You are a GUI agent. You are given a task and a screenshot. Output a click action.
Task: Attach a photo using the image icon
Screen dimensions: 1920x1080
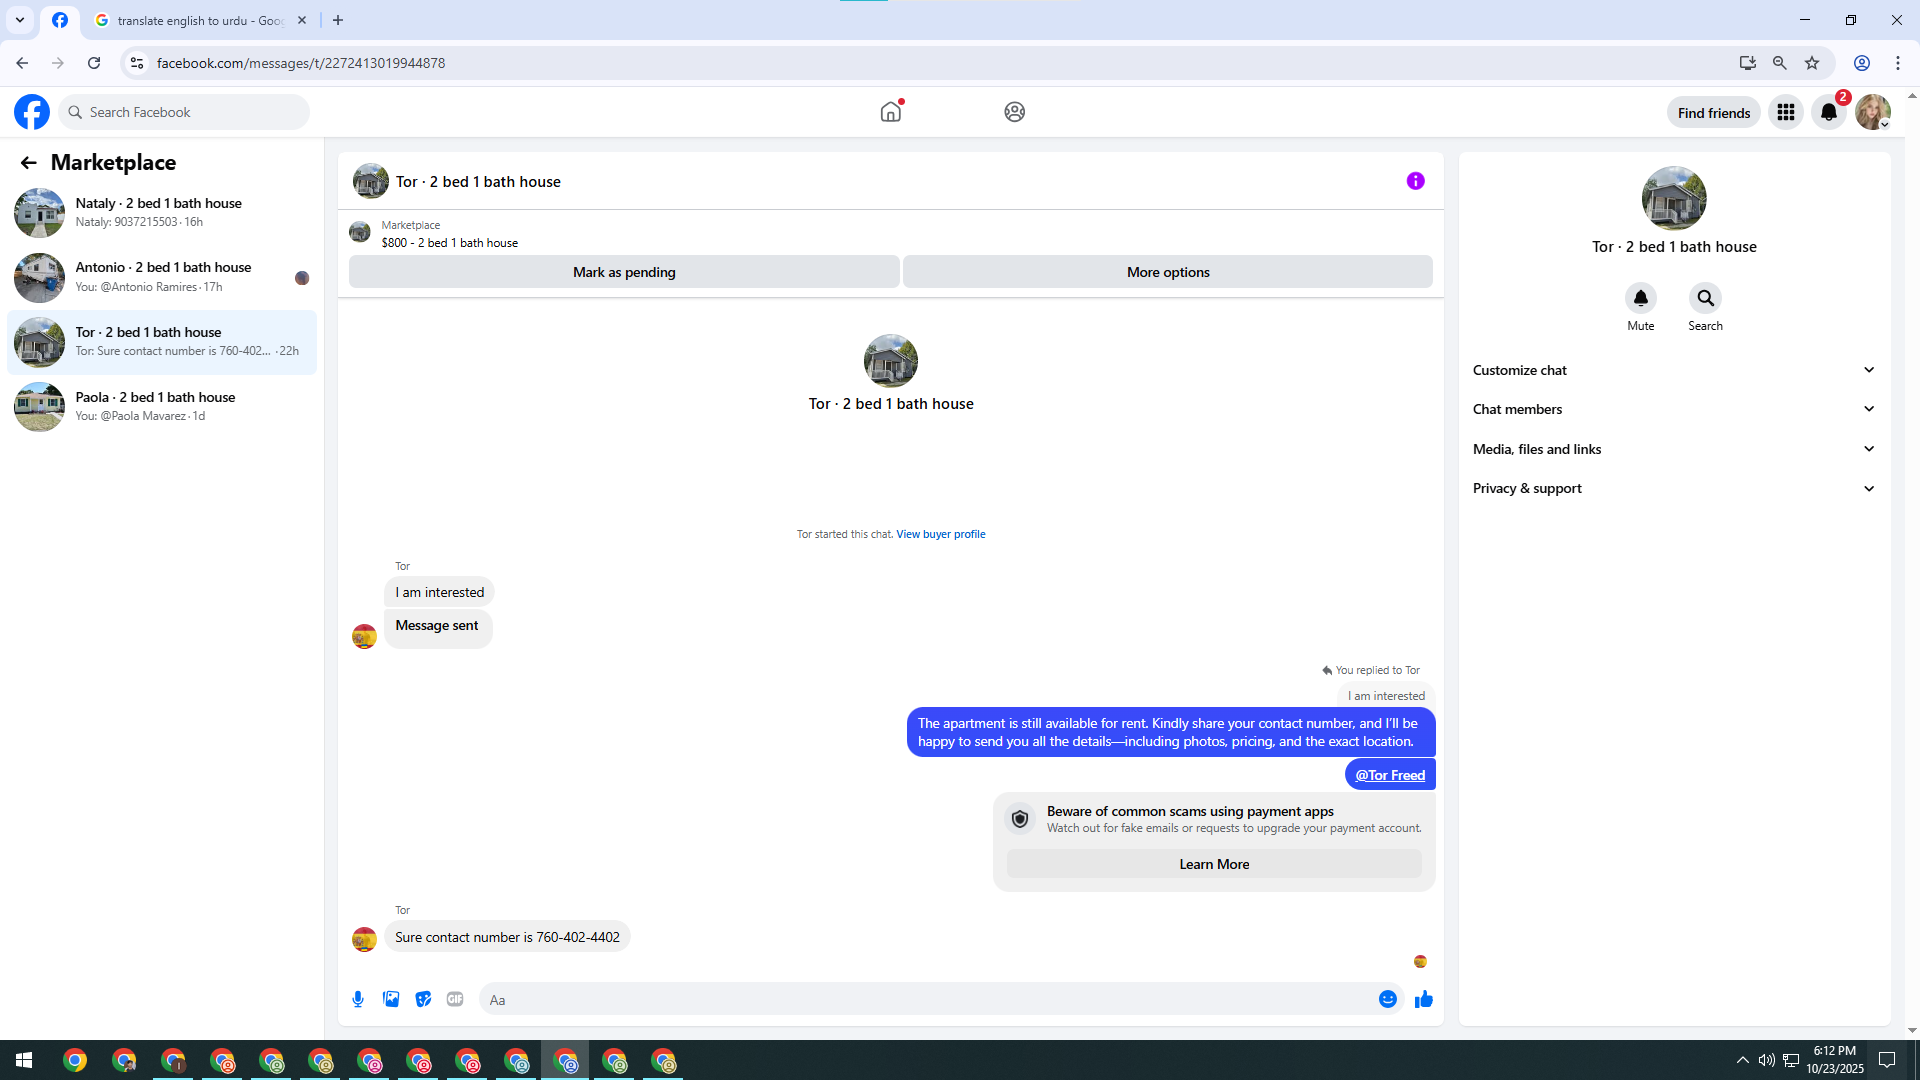[391, 999]
